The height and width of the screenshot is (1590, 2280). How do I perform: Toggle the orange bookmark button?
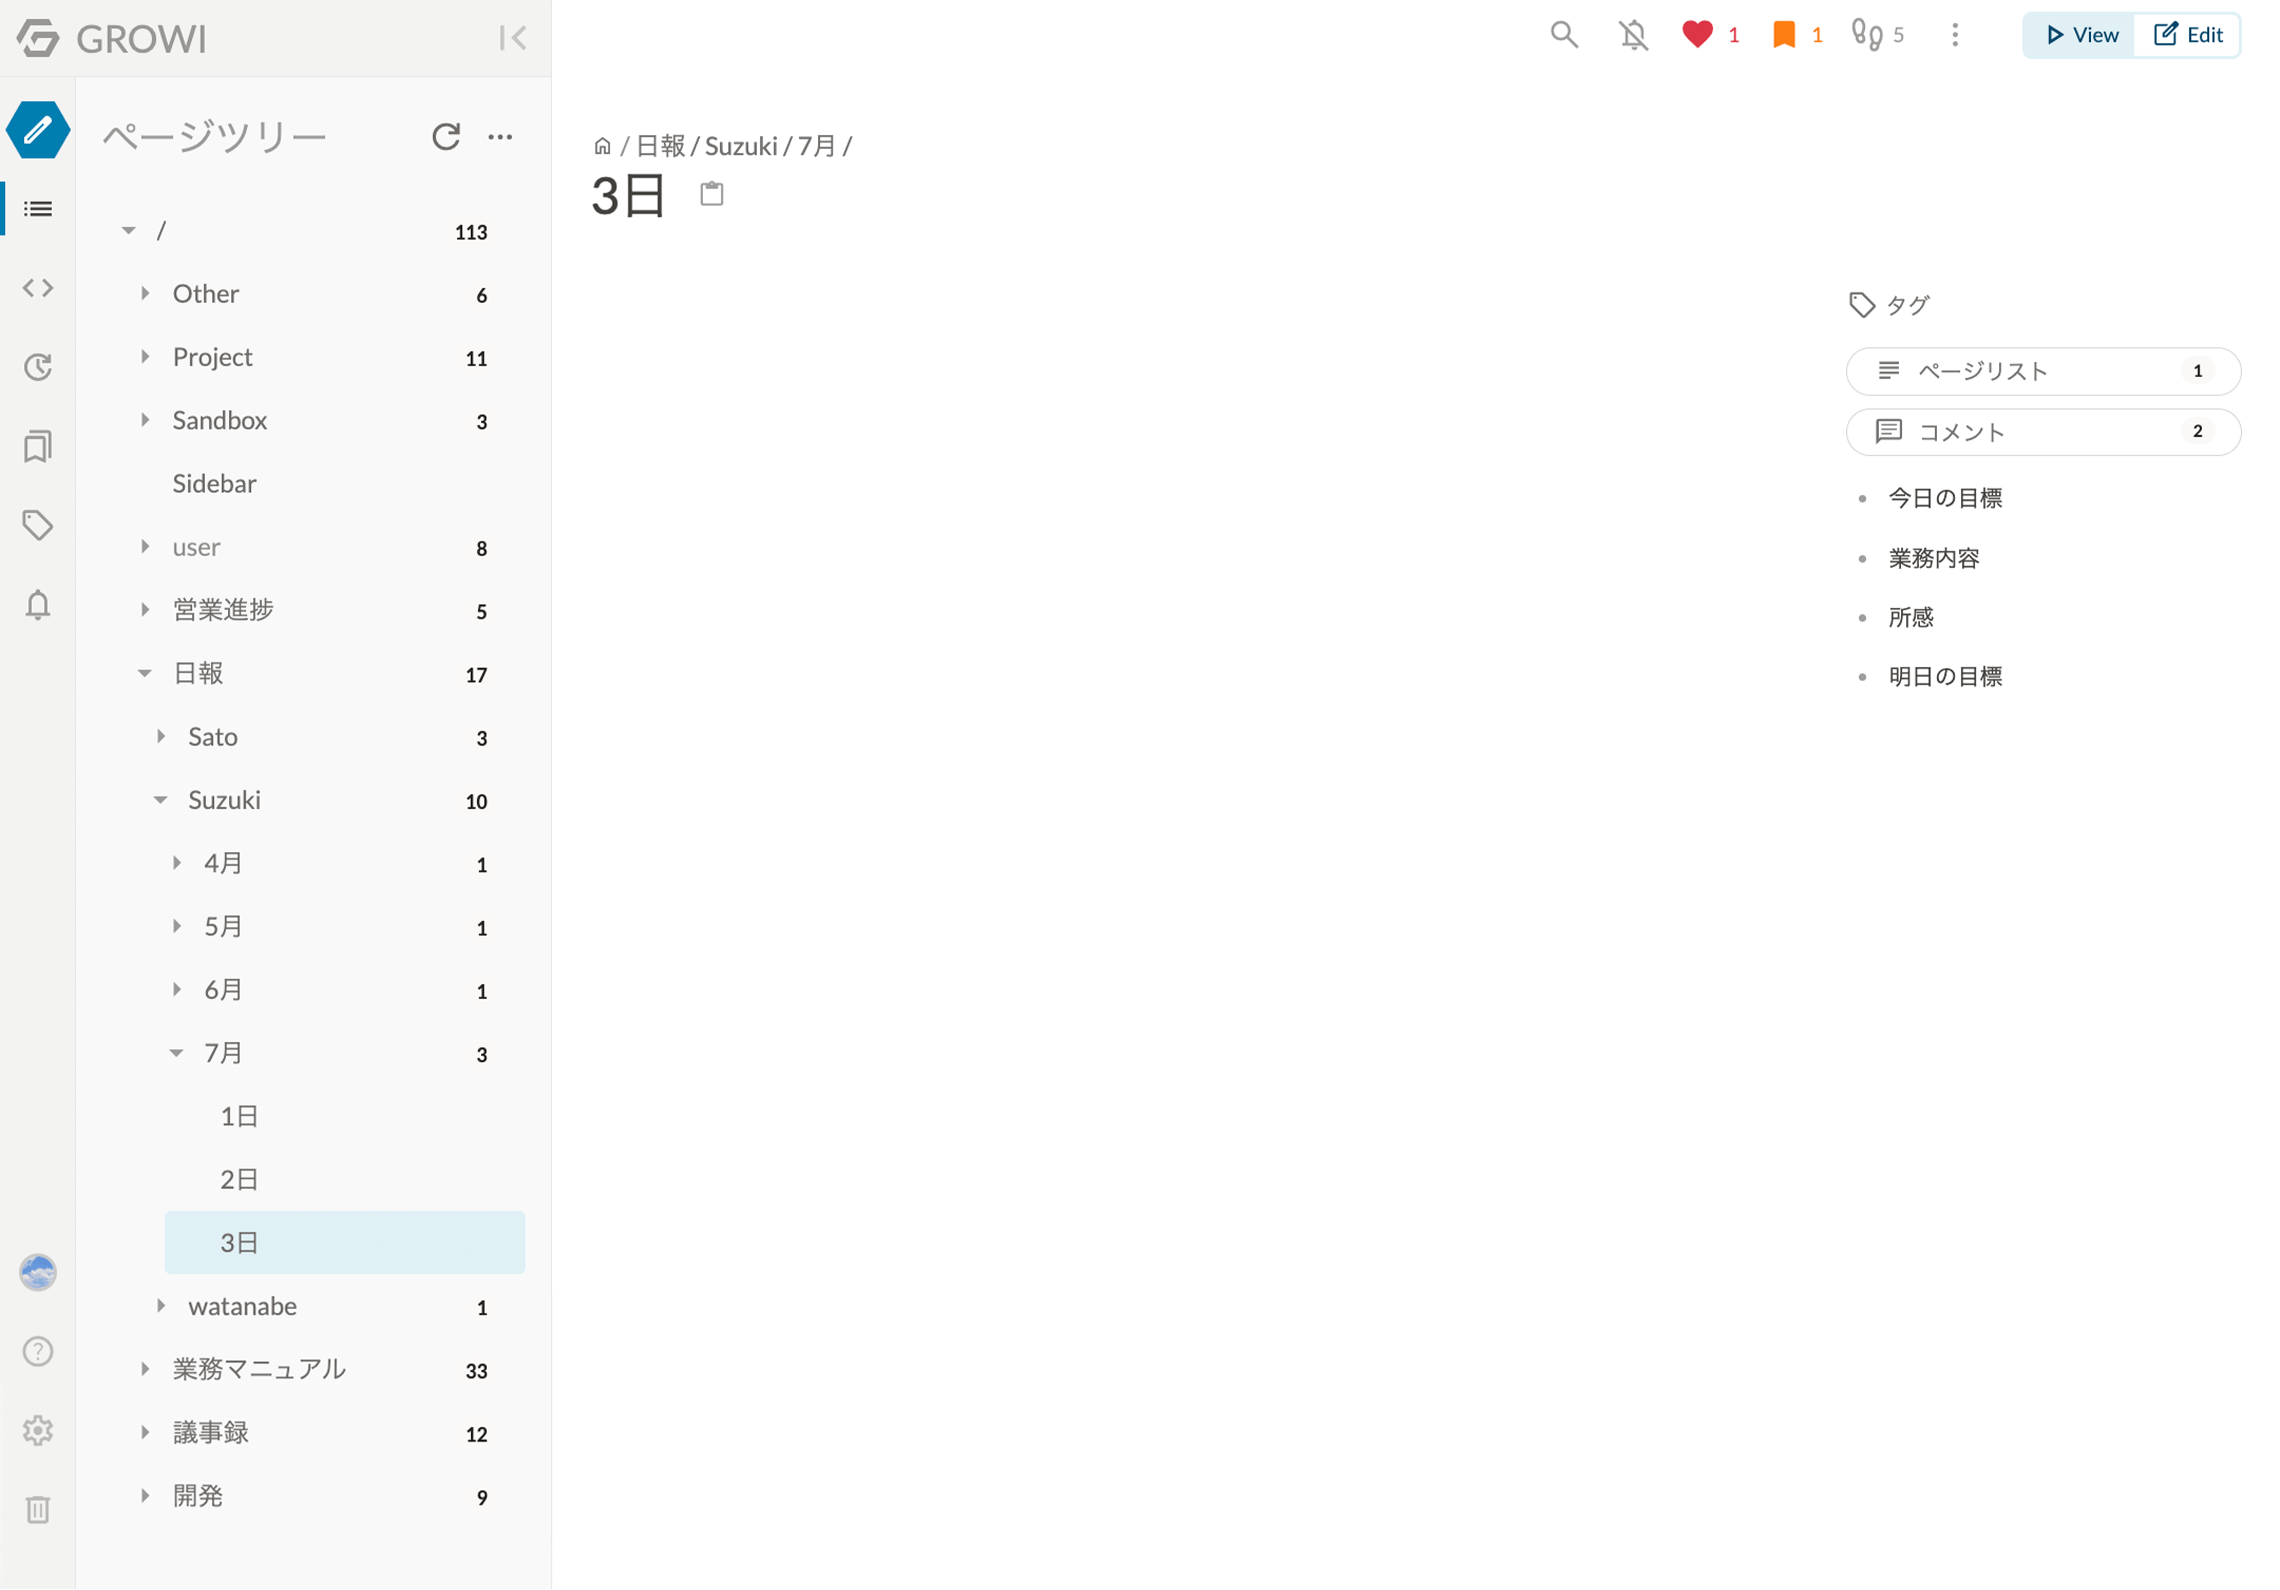pos(1784,35)
